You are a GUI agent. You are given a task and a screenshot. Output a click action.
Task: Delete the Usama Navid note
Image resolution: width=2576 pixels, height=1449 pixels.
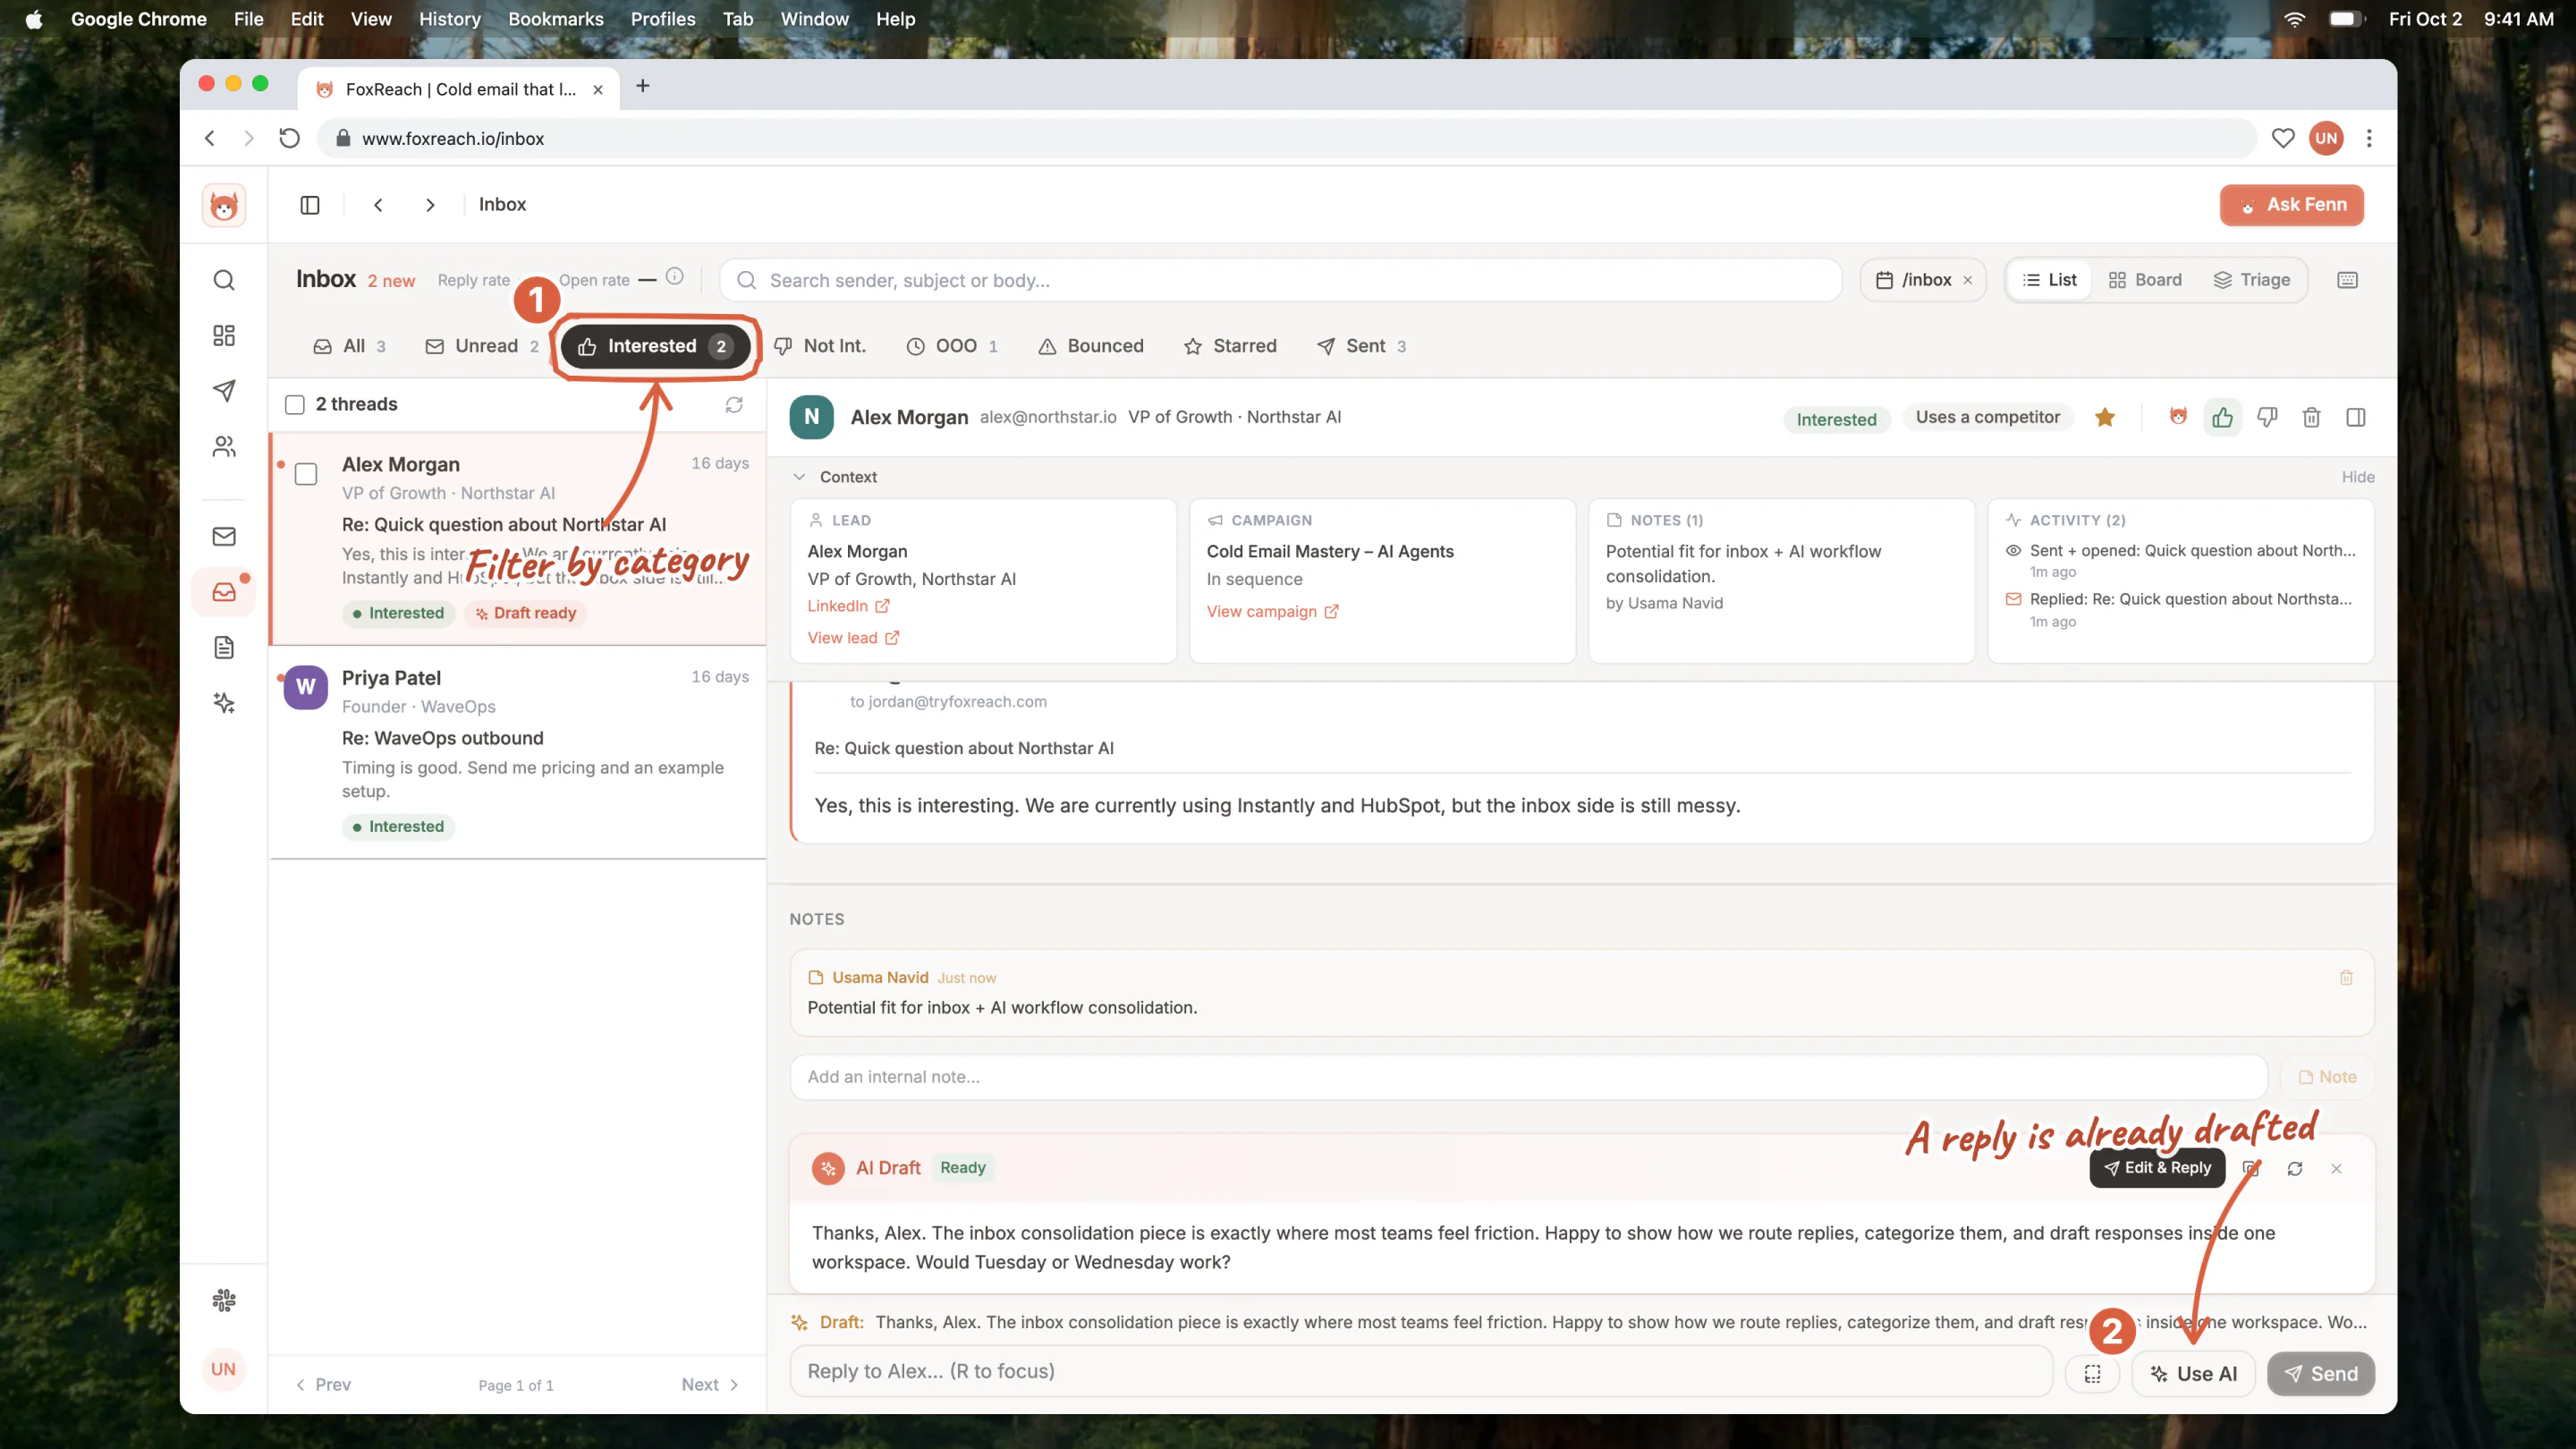coord(2346,978)
